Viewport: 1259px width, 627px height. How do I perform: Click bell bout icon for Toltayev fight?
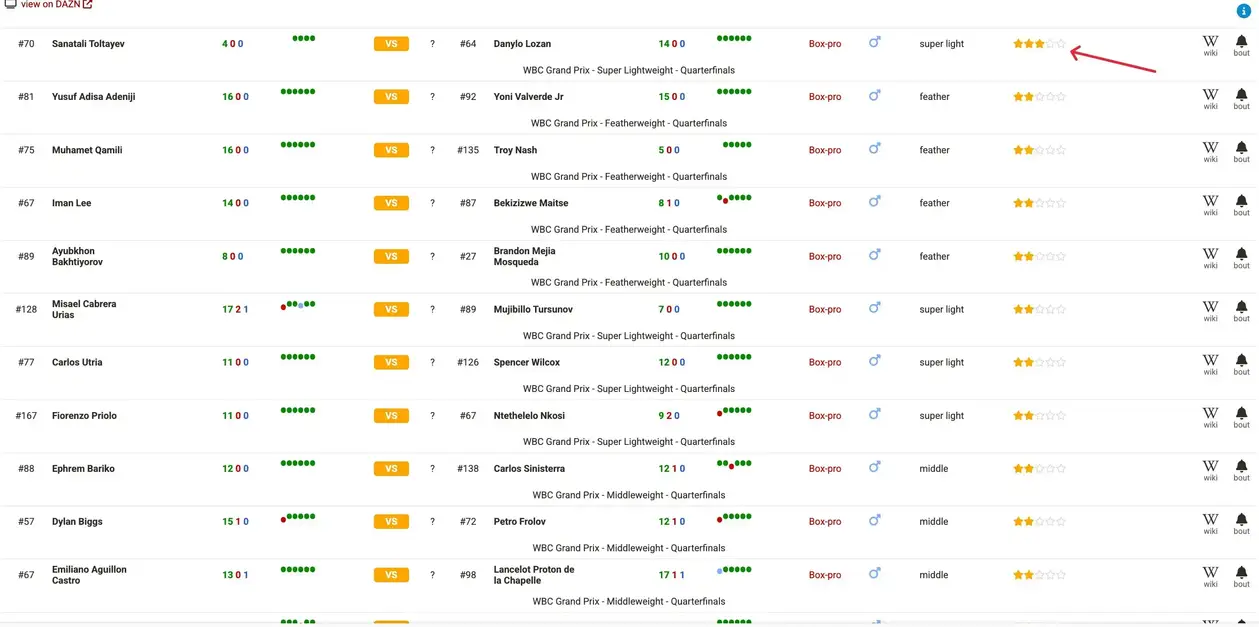pos(1241,44)
